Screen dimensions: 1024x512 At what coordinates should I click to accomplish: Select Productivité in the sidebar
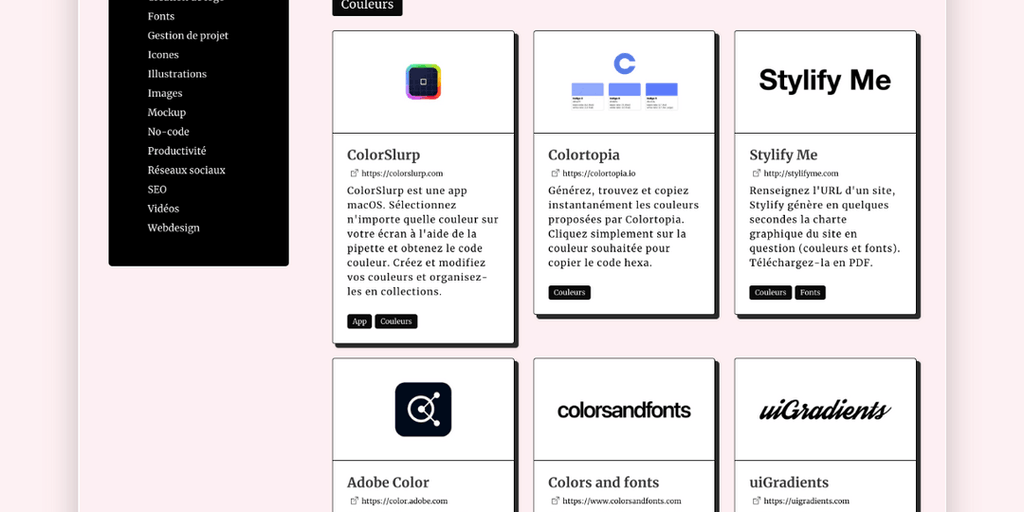tap(177, 151)
